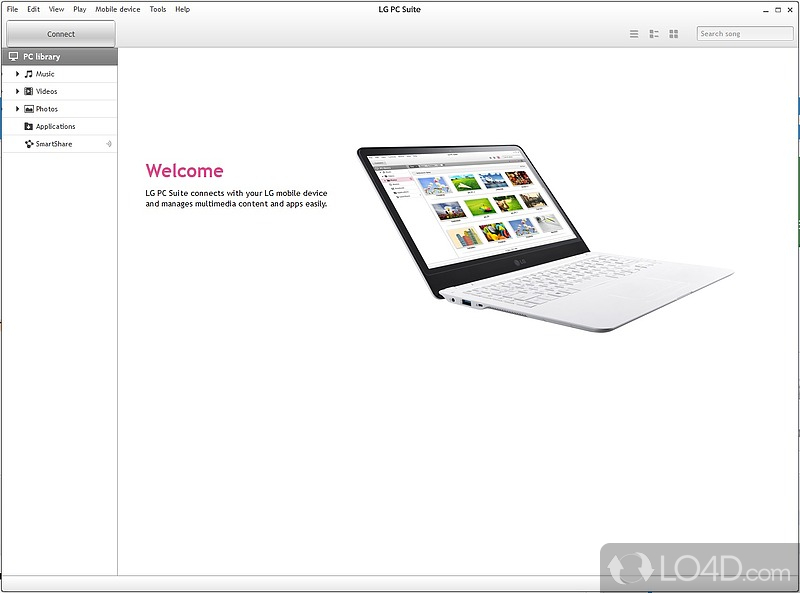
Task: Expand the Videos tree node arrow
Action: click(17, 91)
